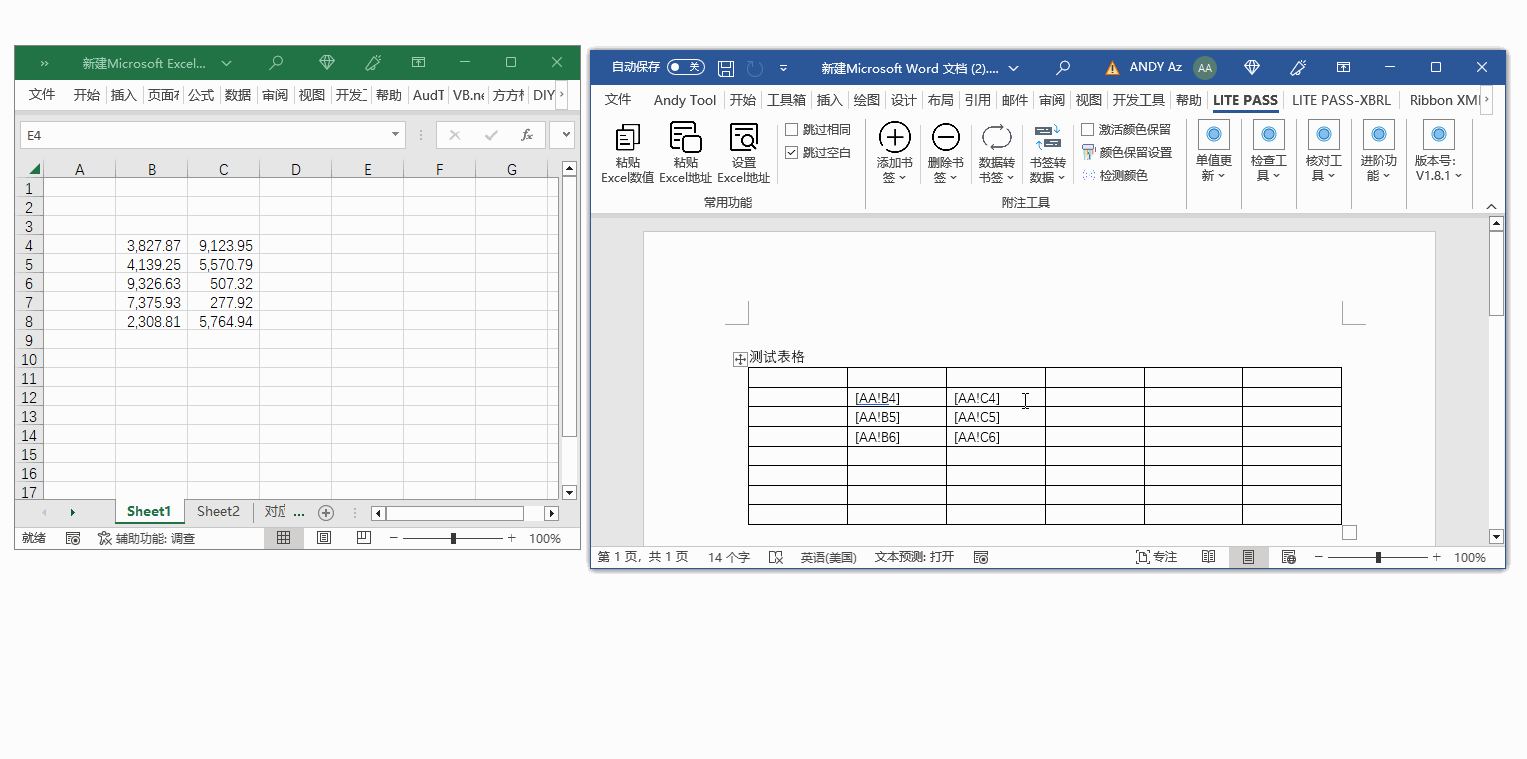Image resolution: width=1527 pixels, height=759 pixels.
Task: Click the Paste Excel 数值 icon
Action: [628, 138]
